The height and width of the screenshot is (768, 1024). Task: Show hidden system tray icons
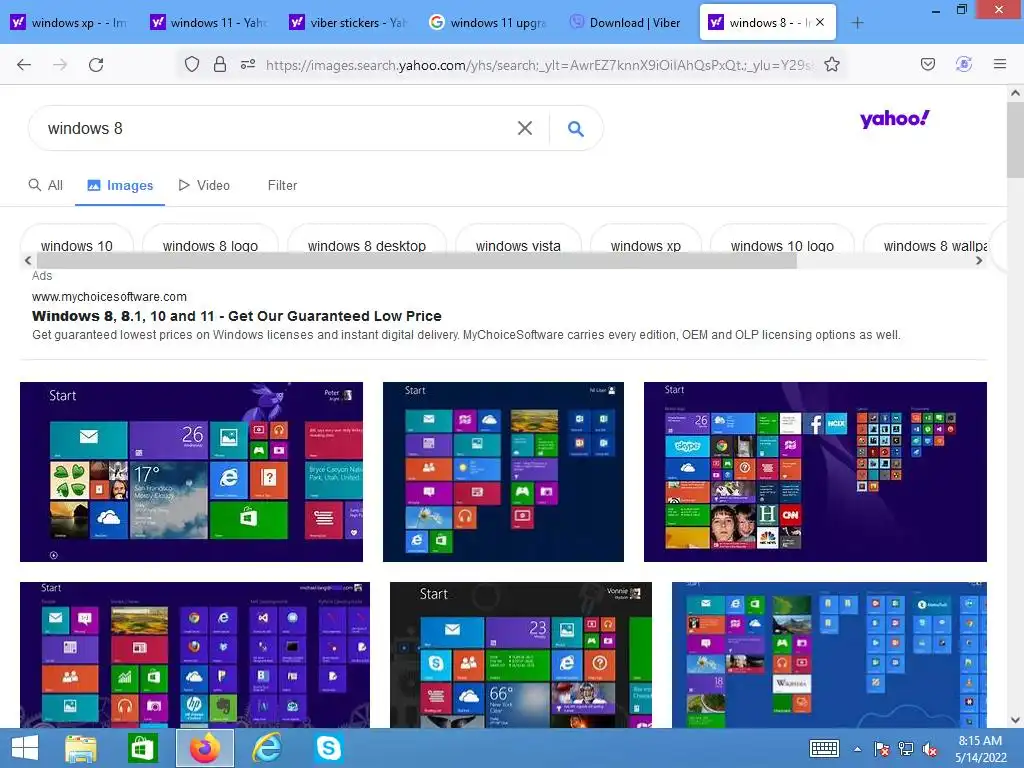857,749
